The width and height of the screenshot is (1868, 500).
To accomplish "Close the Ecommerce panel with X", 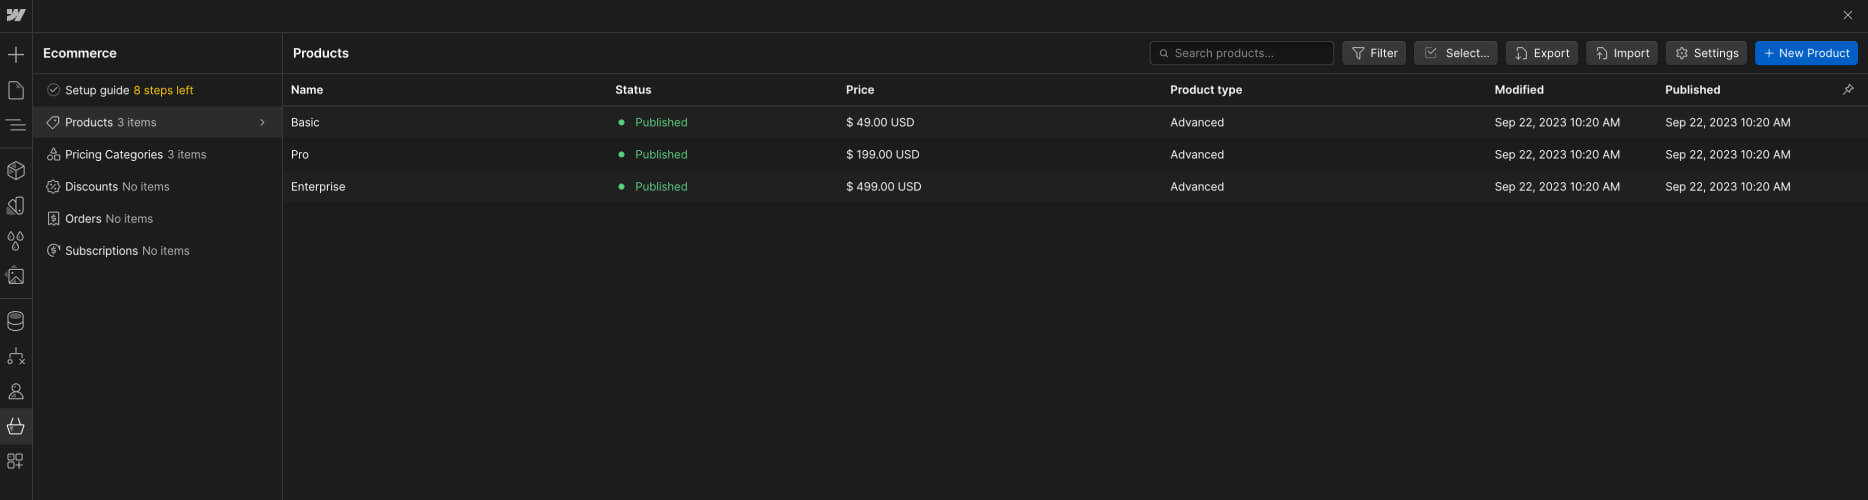I will click(1847, 15).
